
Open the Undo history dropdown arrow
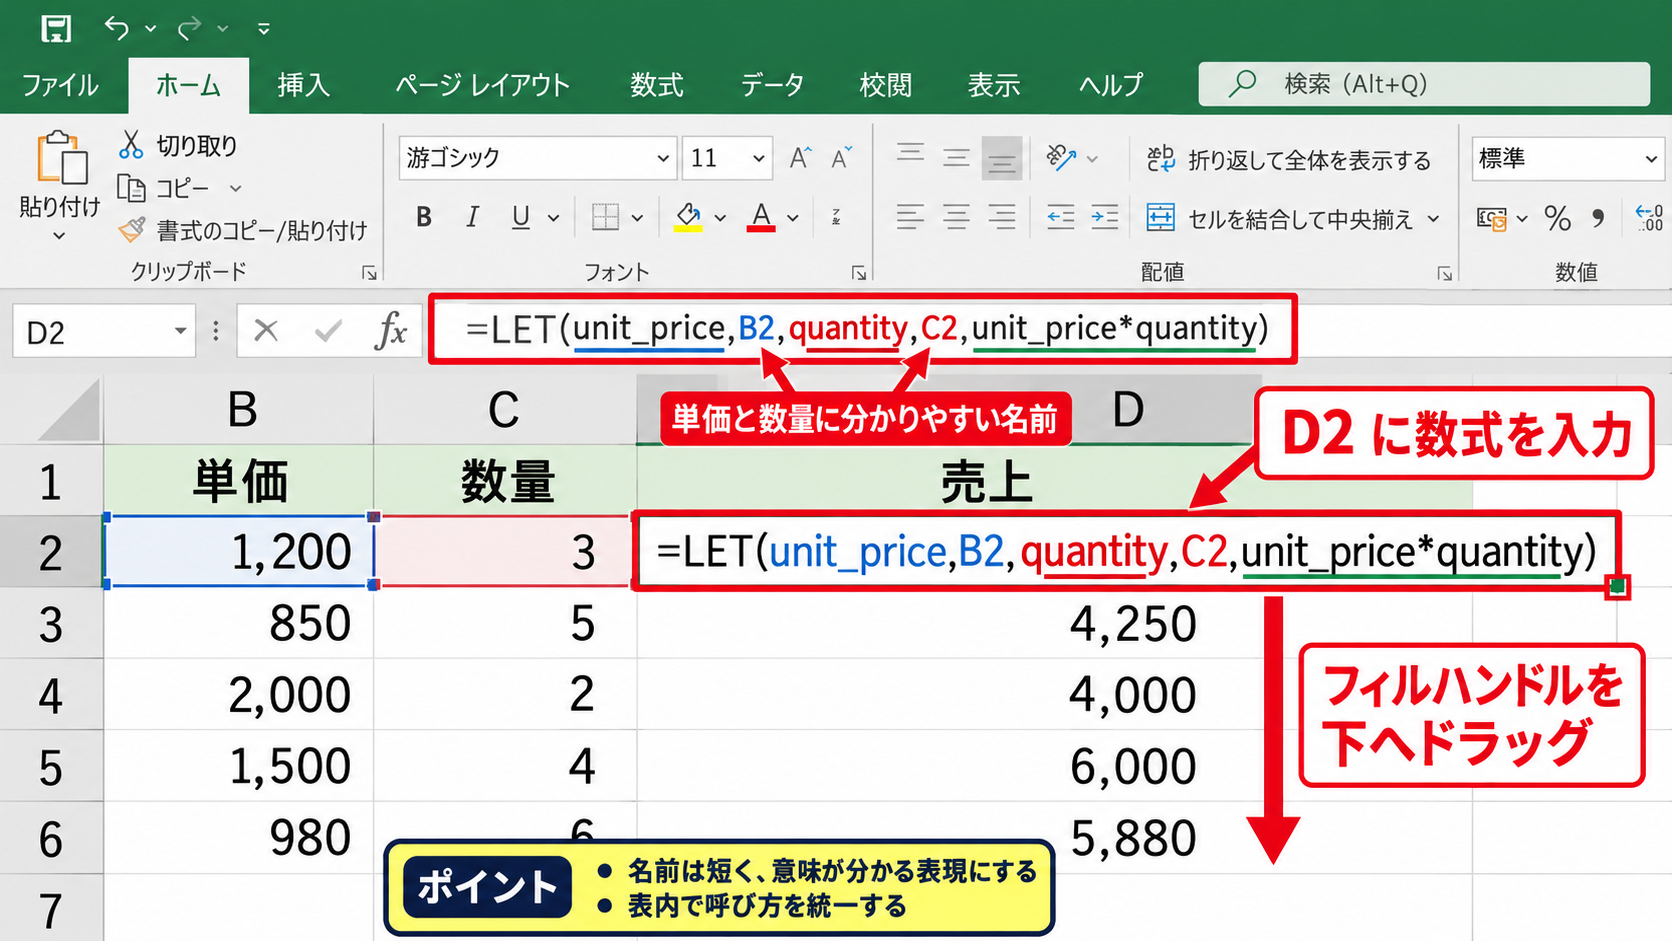click(151, 29)
